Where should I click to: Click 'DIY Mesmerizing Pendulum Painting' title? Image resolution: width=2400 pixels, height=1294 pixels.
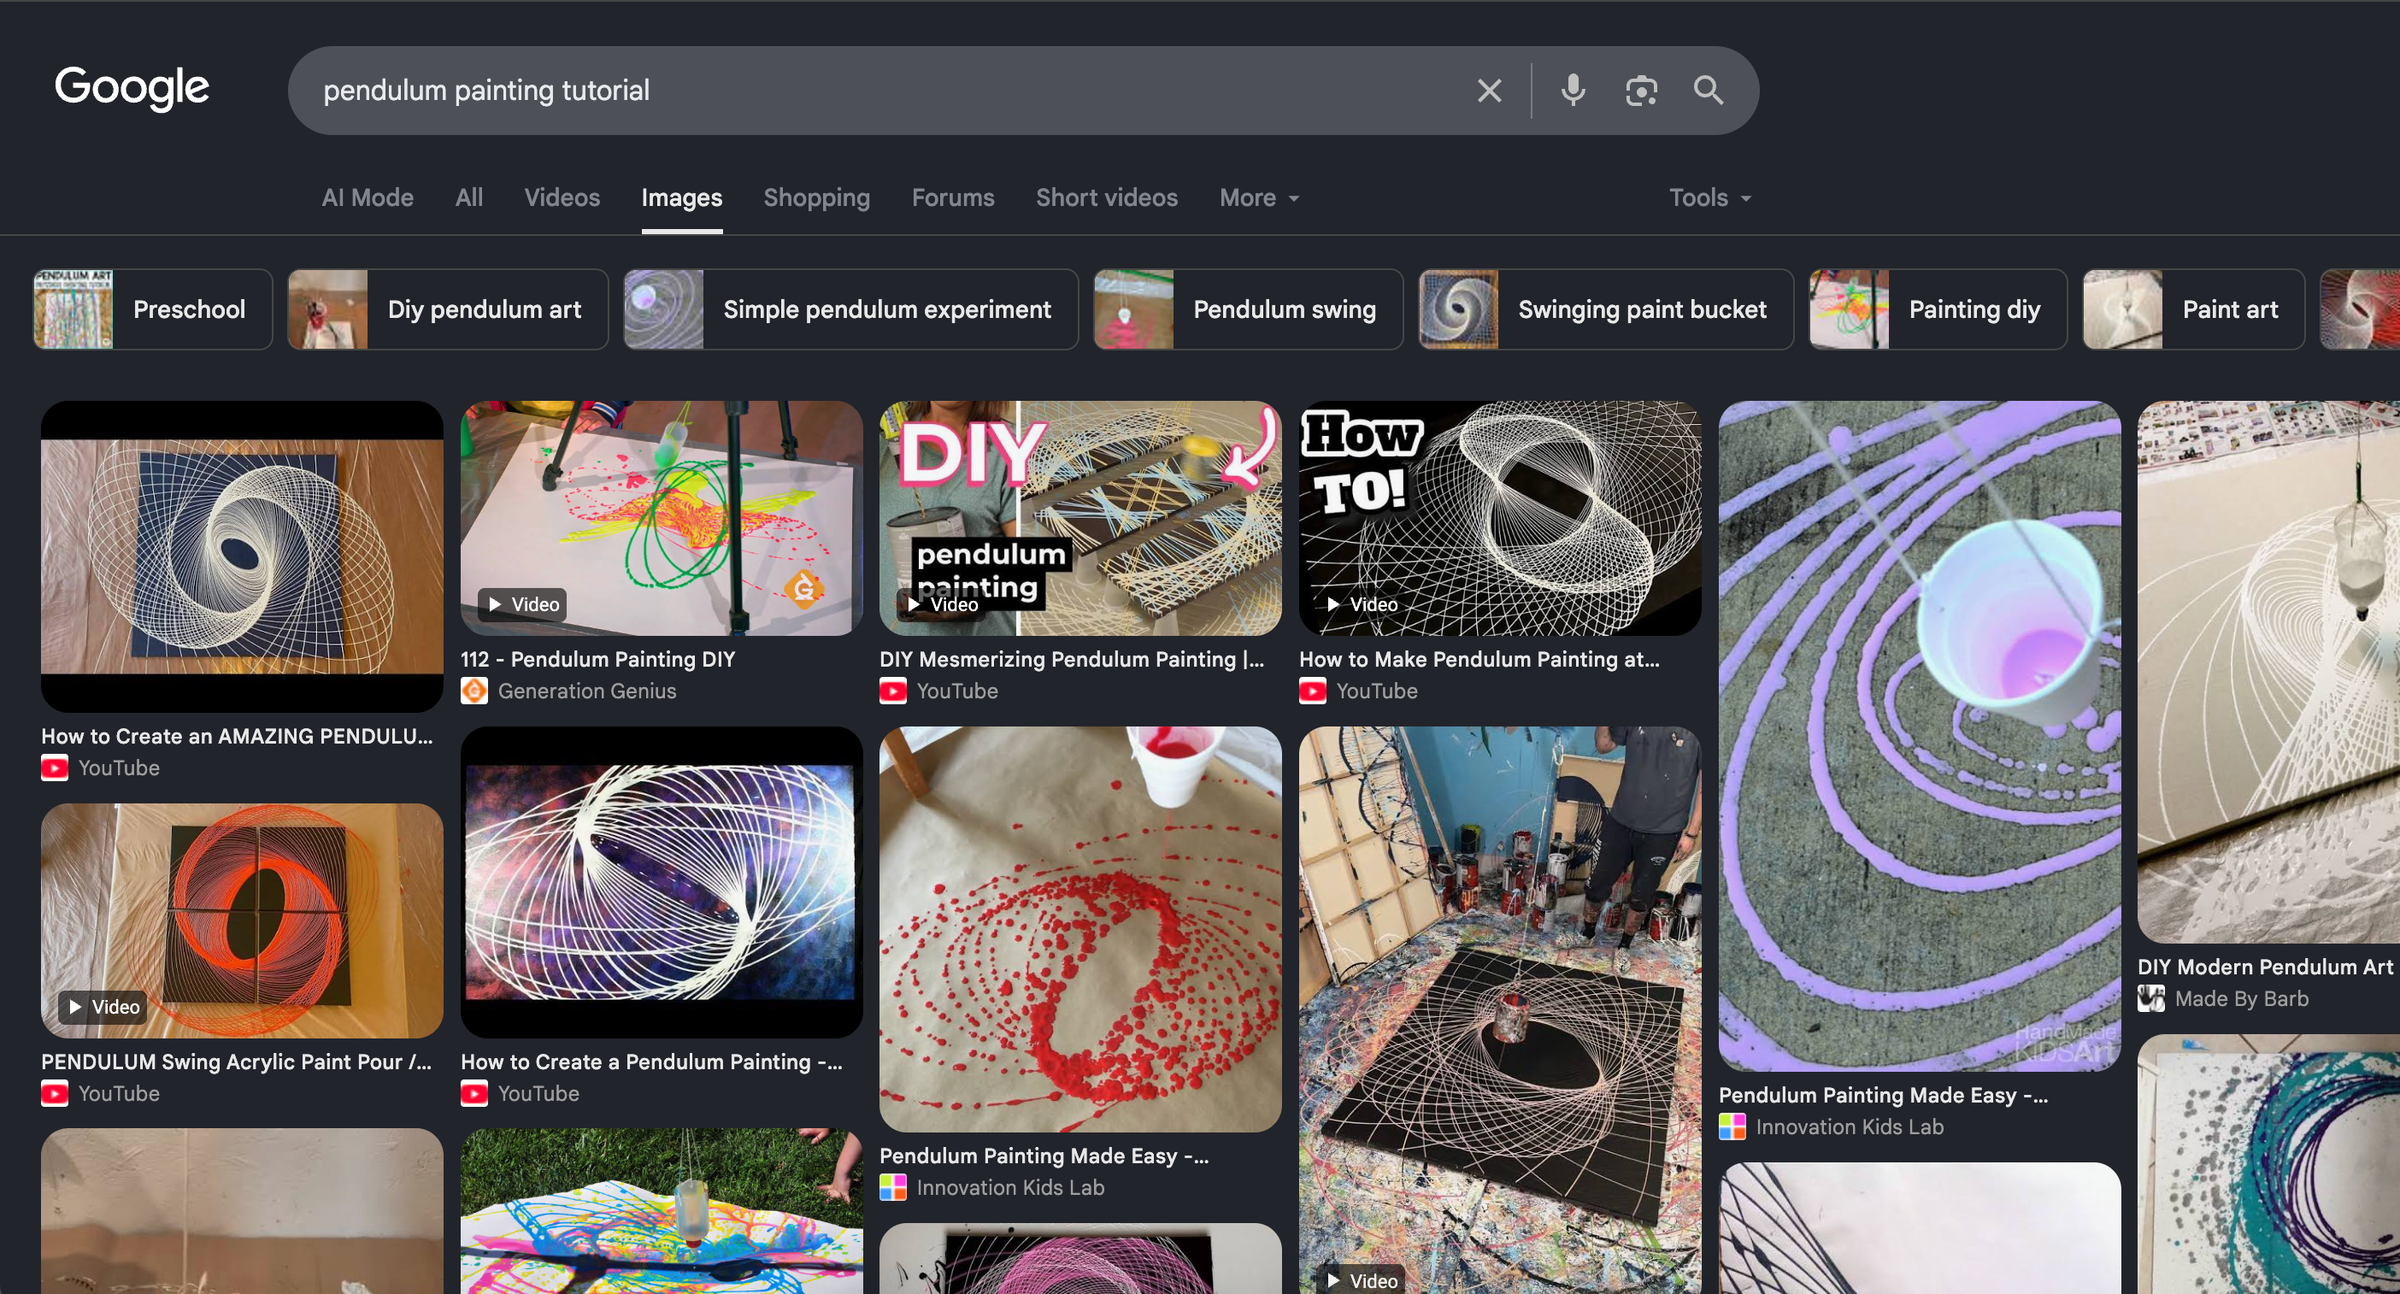point(1072,659)
